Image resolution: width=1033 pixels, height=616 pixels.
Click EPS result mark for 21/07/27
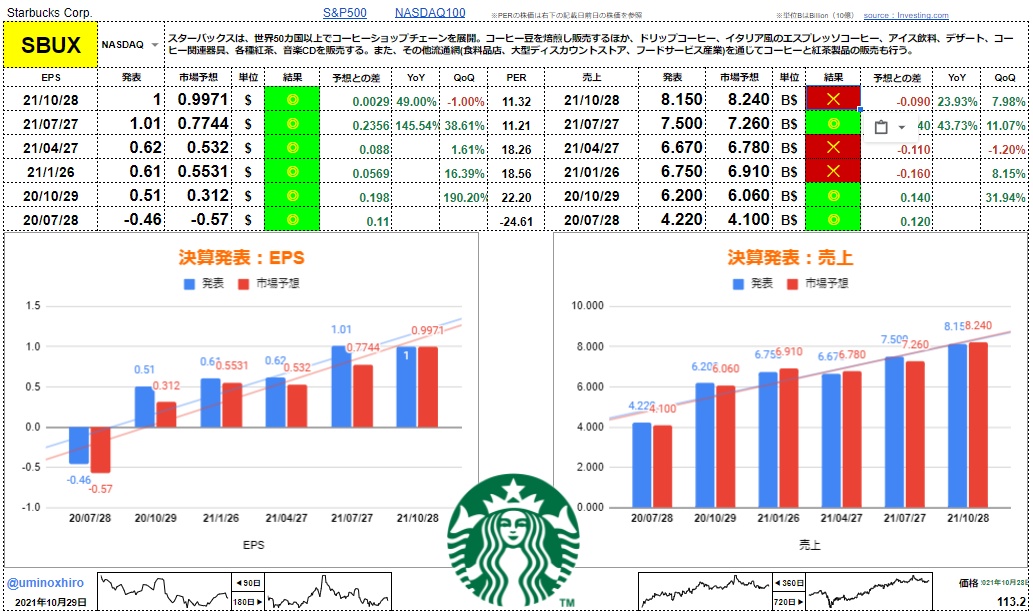click(292, 124)
